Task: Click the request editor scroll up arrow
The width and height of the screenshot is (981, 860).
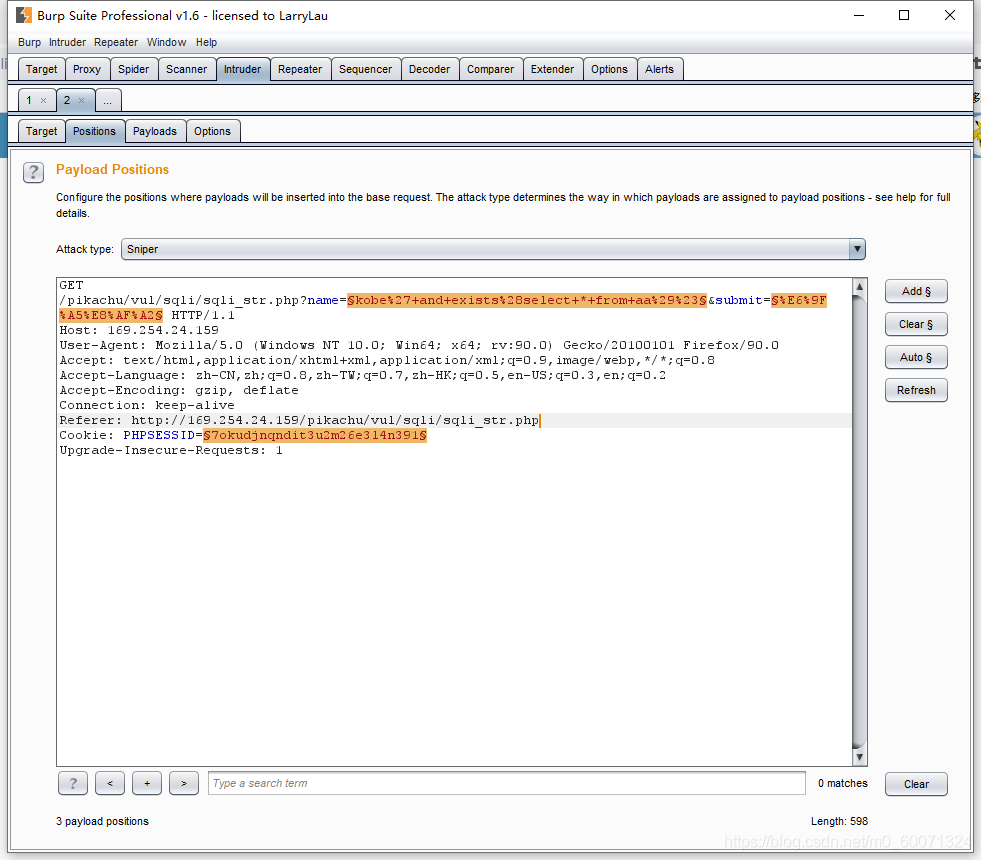Action: coord(860,286)
